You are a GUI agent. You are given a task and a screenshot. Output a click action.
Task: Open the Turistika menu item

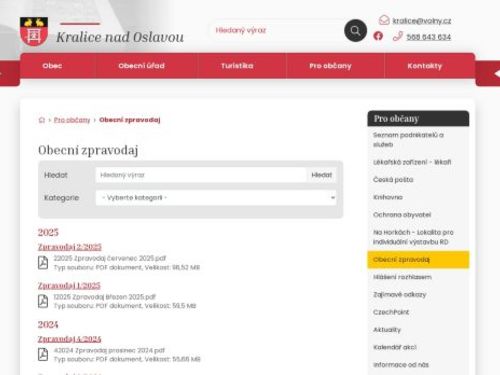(x=237, y=66)
